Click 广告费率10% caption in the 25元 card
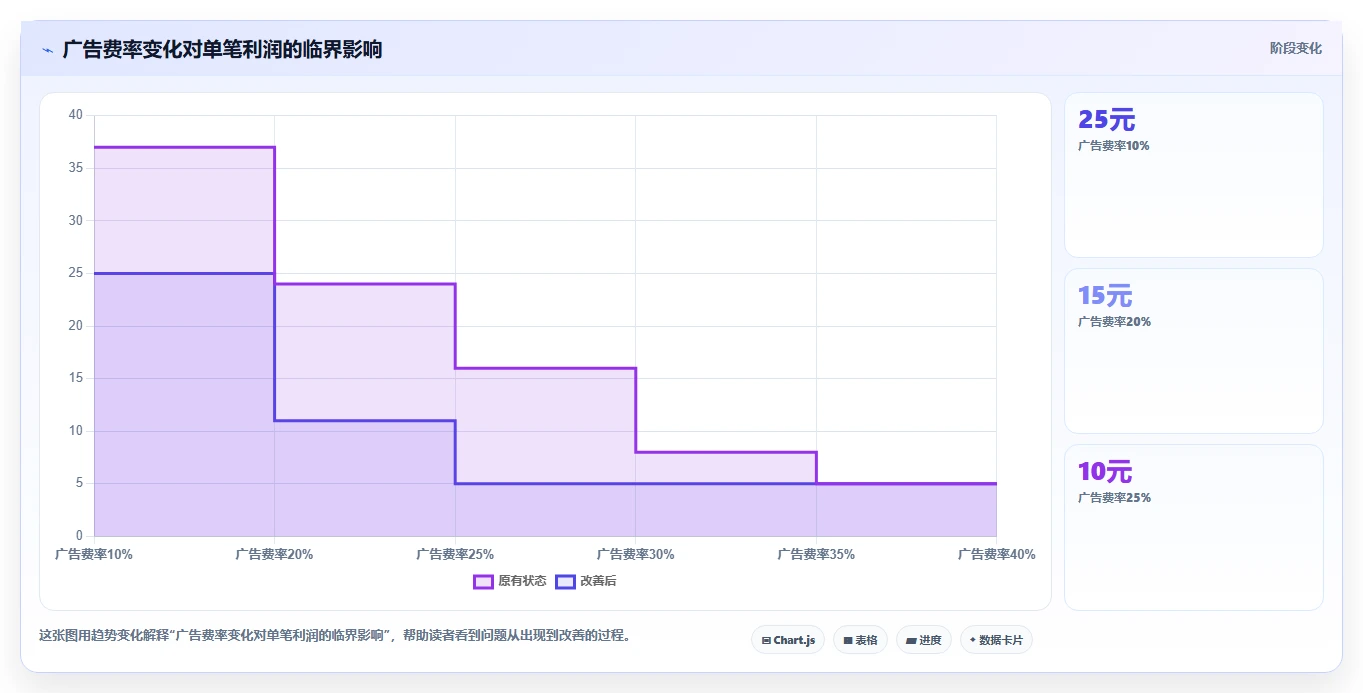The height and width of the screenshot is (693, 1363). 1114,146
